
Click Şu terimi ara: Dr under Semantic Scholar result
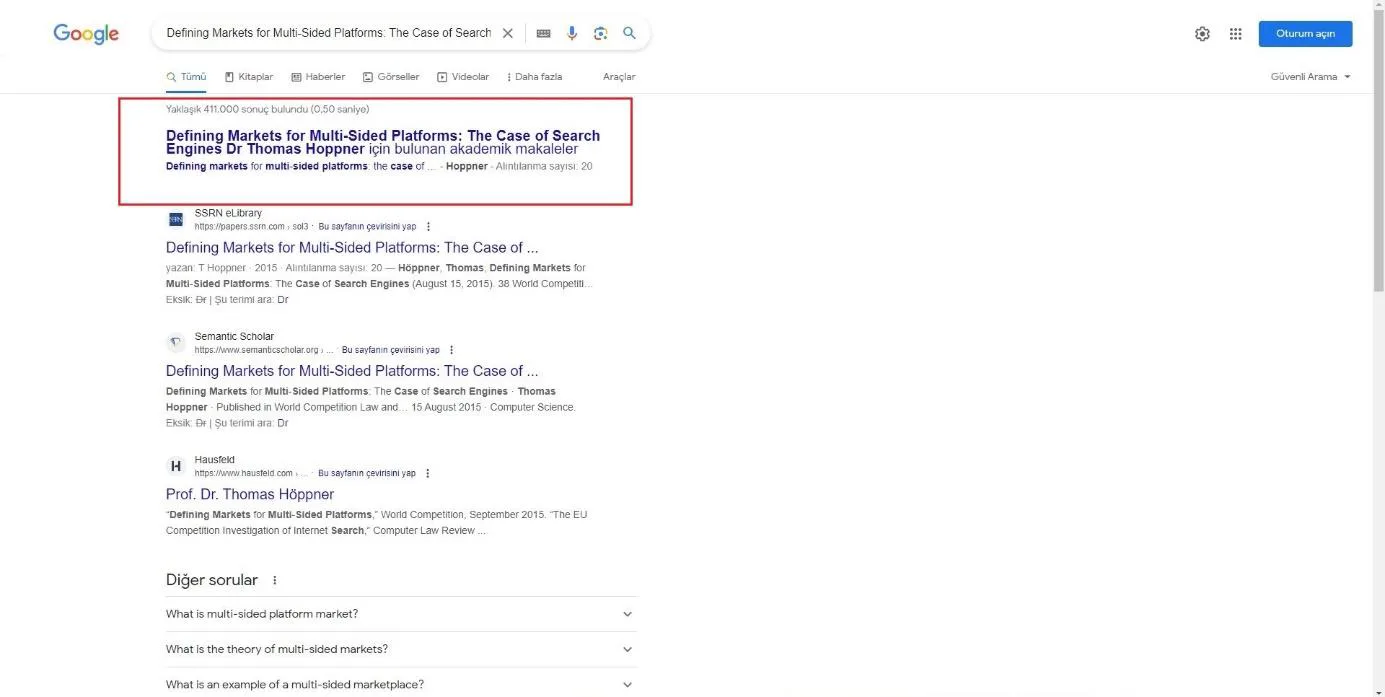[x=251, y=423]
